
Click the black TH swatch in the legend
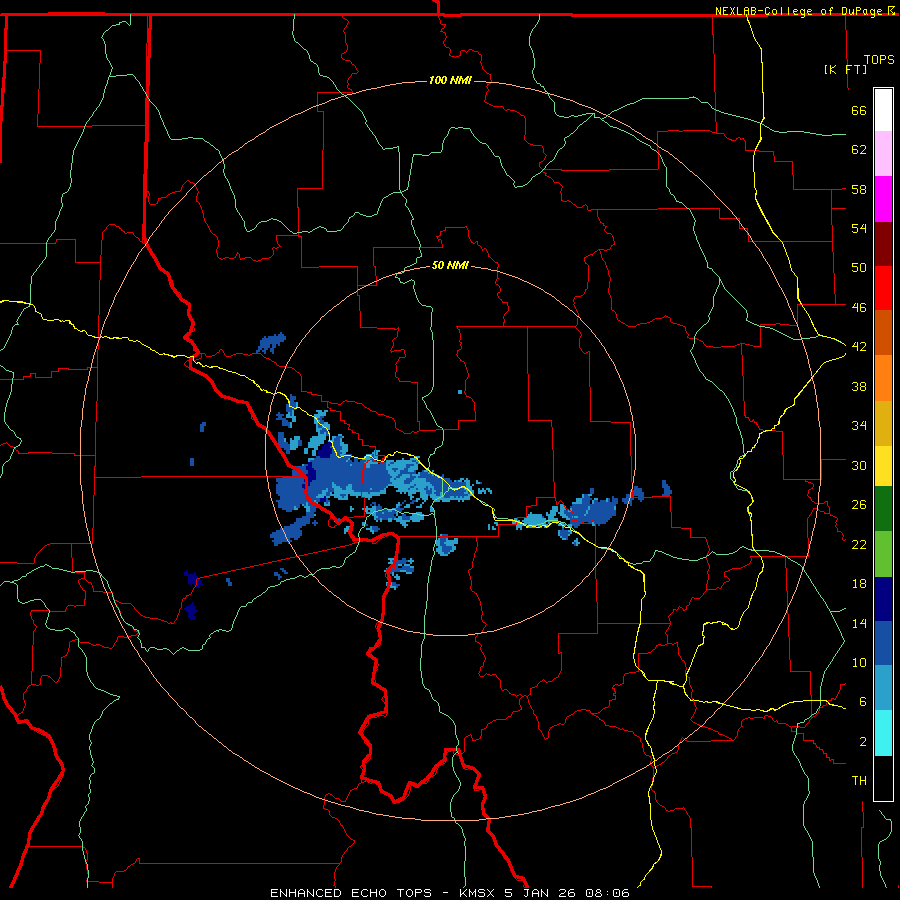(883, 778)
